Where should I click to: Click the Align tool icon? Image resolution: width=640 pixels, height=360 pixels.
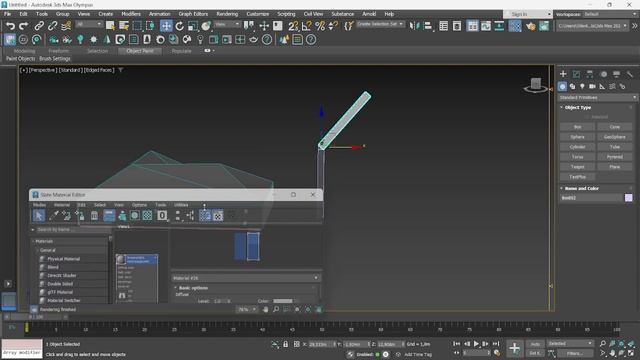click(428, 26)
